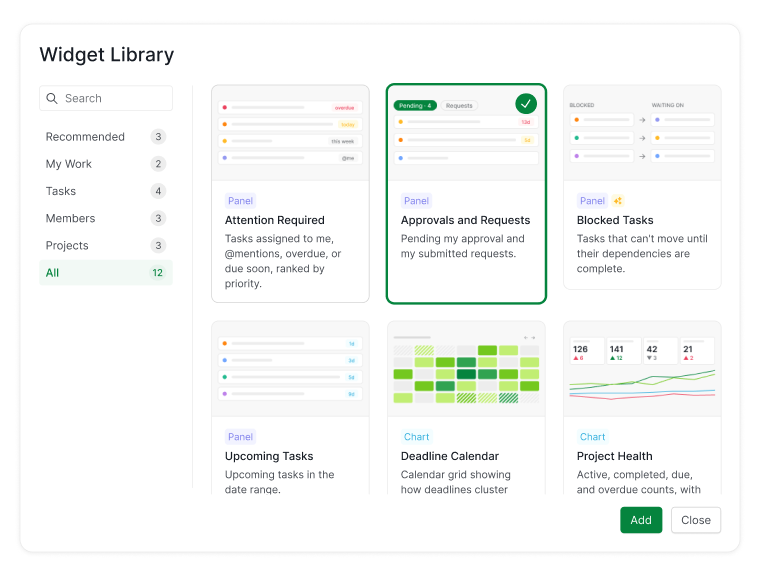The image size is (768, 576).
Task: Click the Project Health title text
Action: pos(614,456)
